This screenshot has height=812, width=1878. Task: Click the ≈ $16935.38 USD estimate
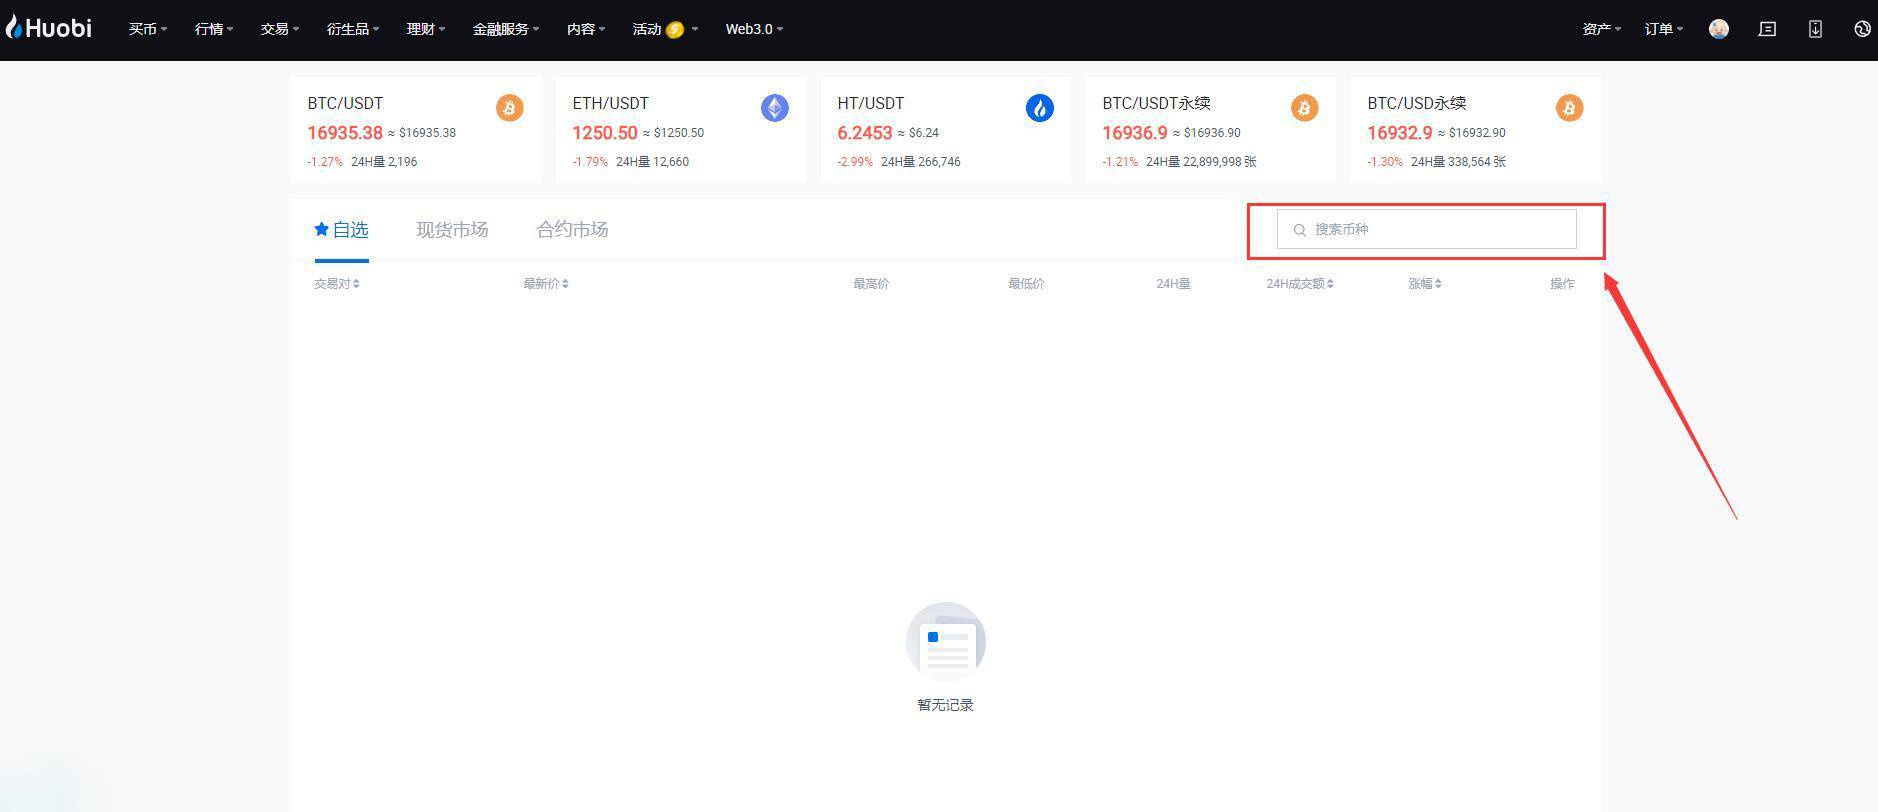[x=422, y=133]
